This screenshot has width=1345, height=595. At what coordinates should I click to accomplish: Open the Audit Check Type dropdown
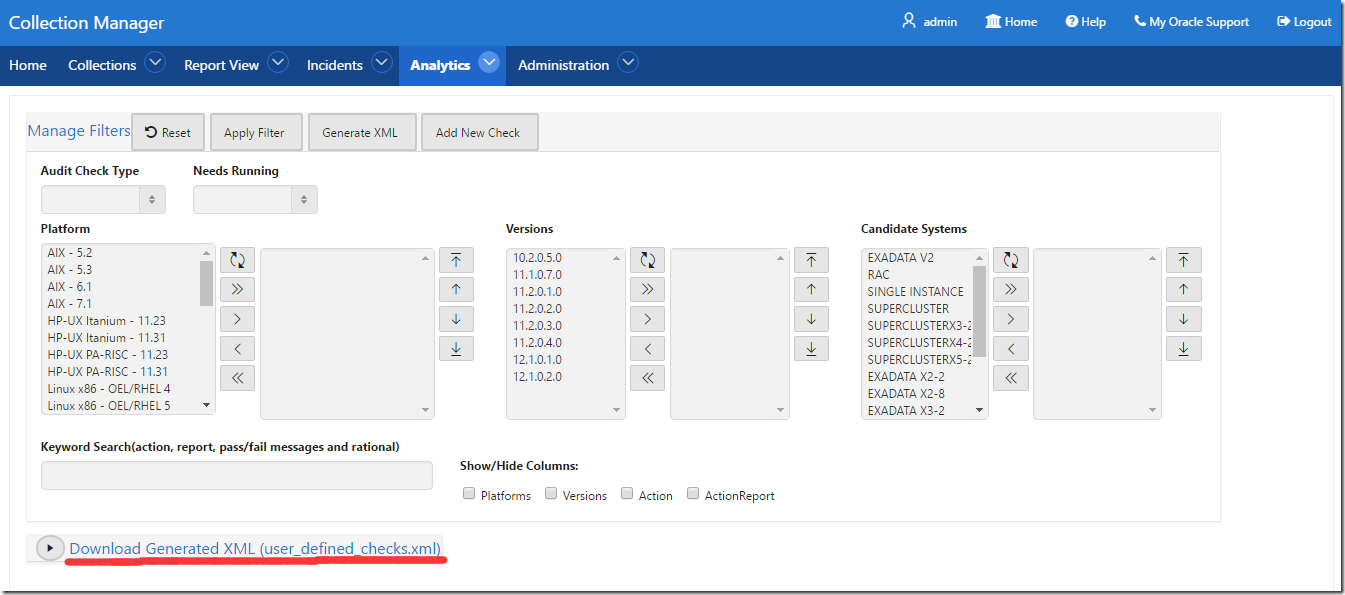click(x=103, y=200)
